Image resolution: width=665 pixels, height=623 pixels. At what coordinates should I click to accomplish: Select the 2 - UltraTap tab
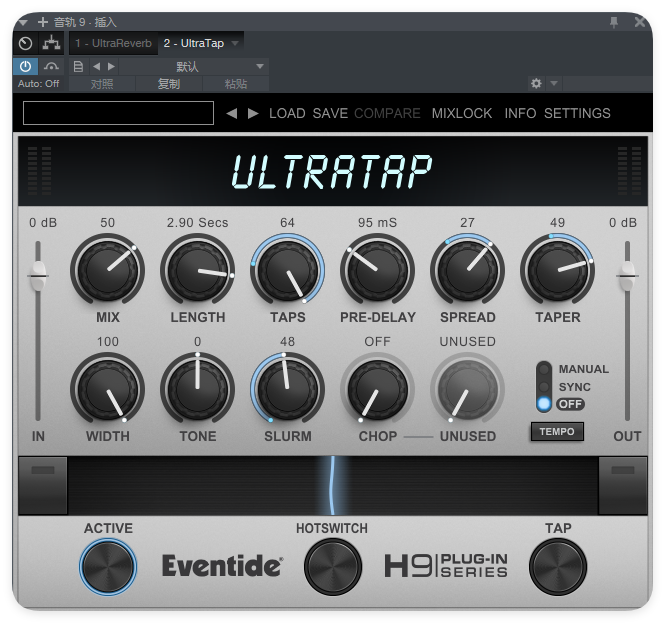[194, 43]
